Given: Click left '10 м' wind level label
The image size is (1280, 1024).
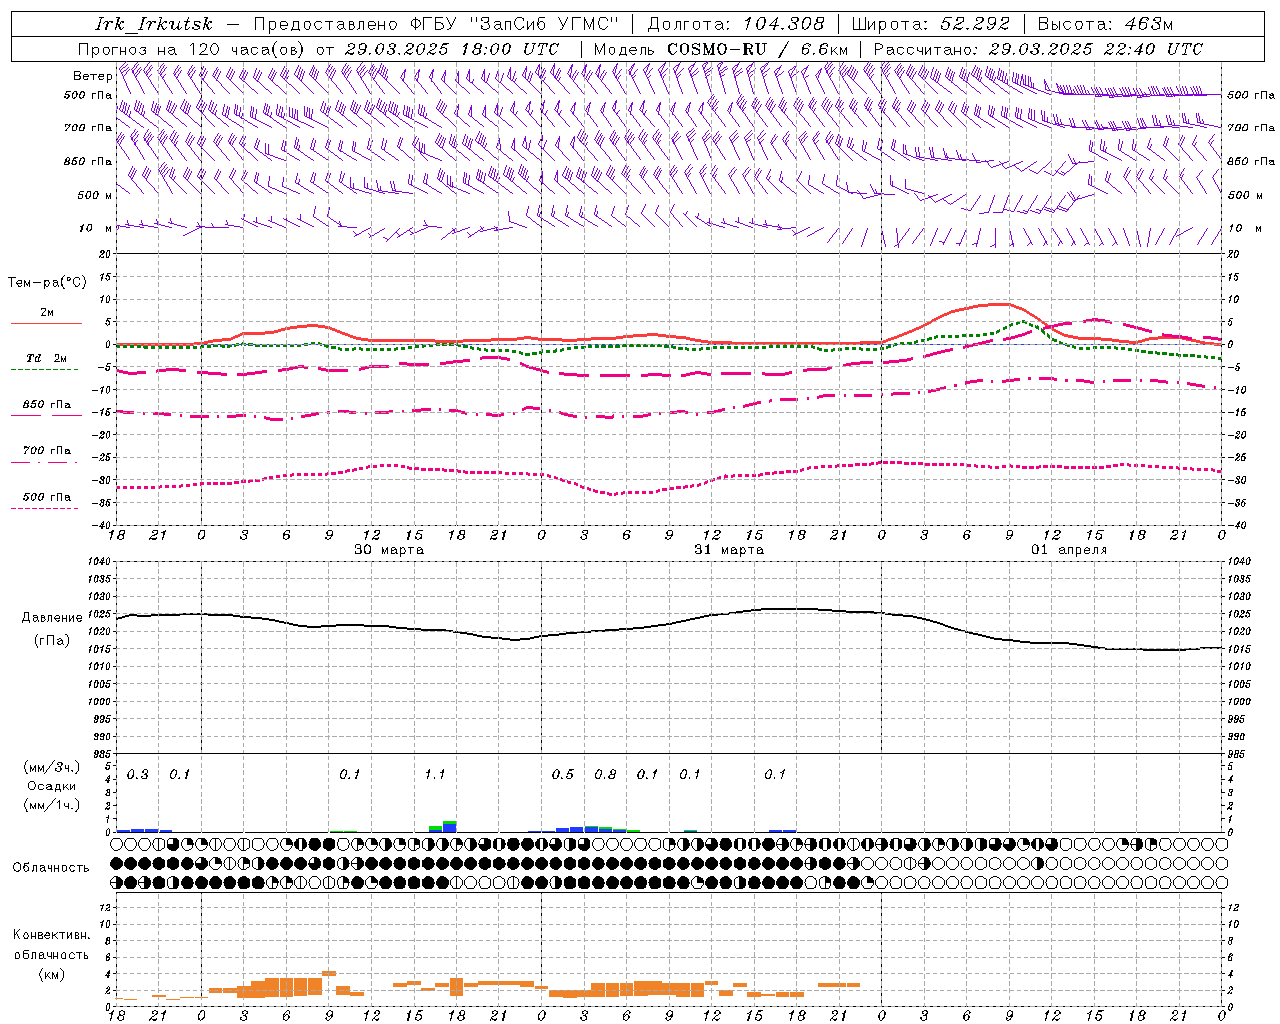Looking at the screenshot, I should 96,228.
